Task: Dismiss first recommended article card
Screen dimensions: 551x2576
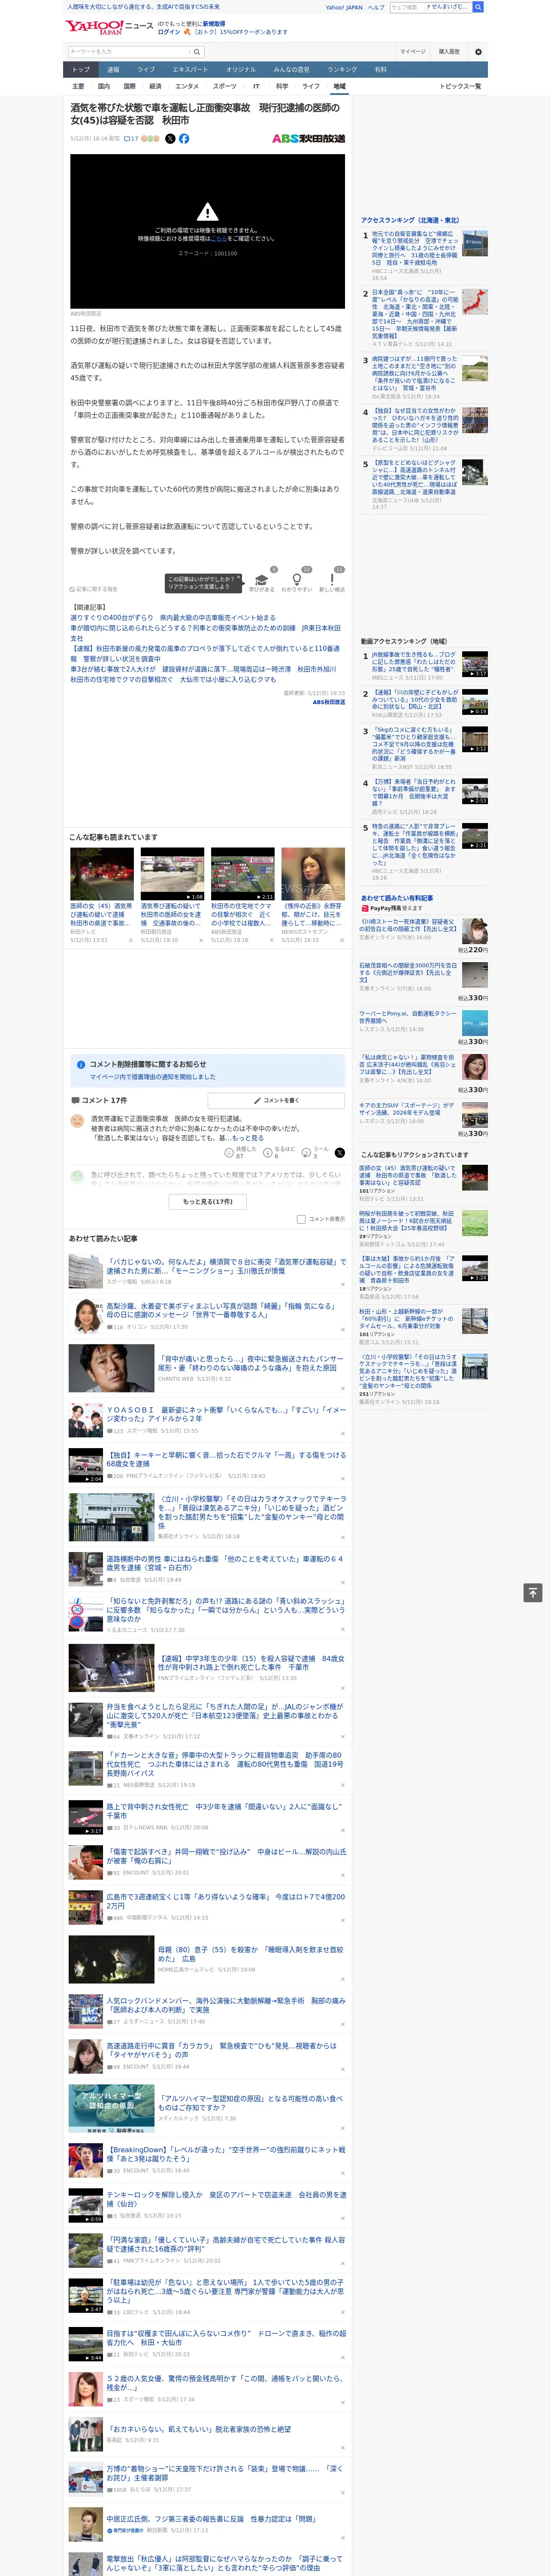Action: (130, 940)
